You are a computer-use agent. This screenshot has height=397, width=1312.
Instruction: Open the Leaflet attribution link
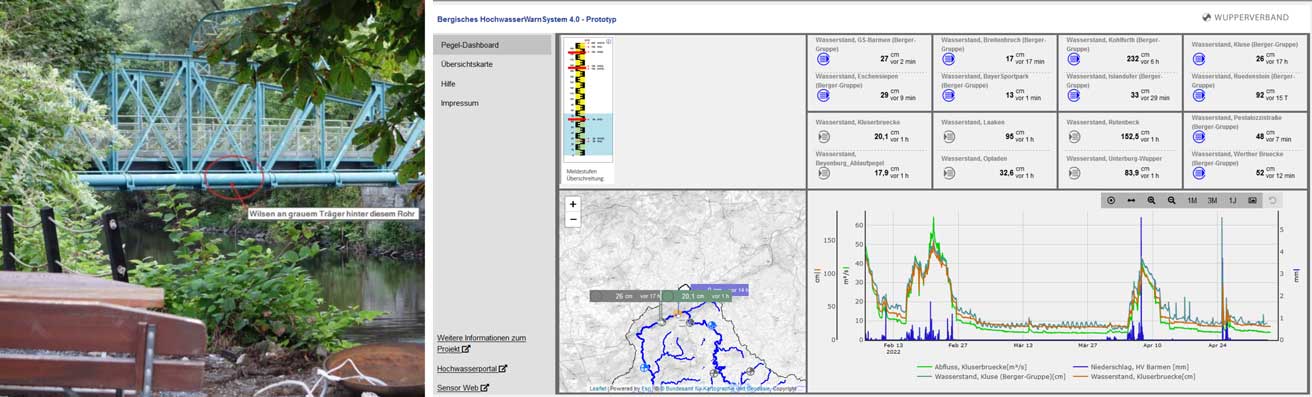(x=597, y=388)
